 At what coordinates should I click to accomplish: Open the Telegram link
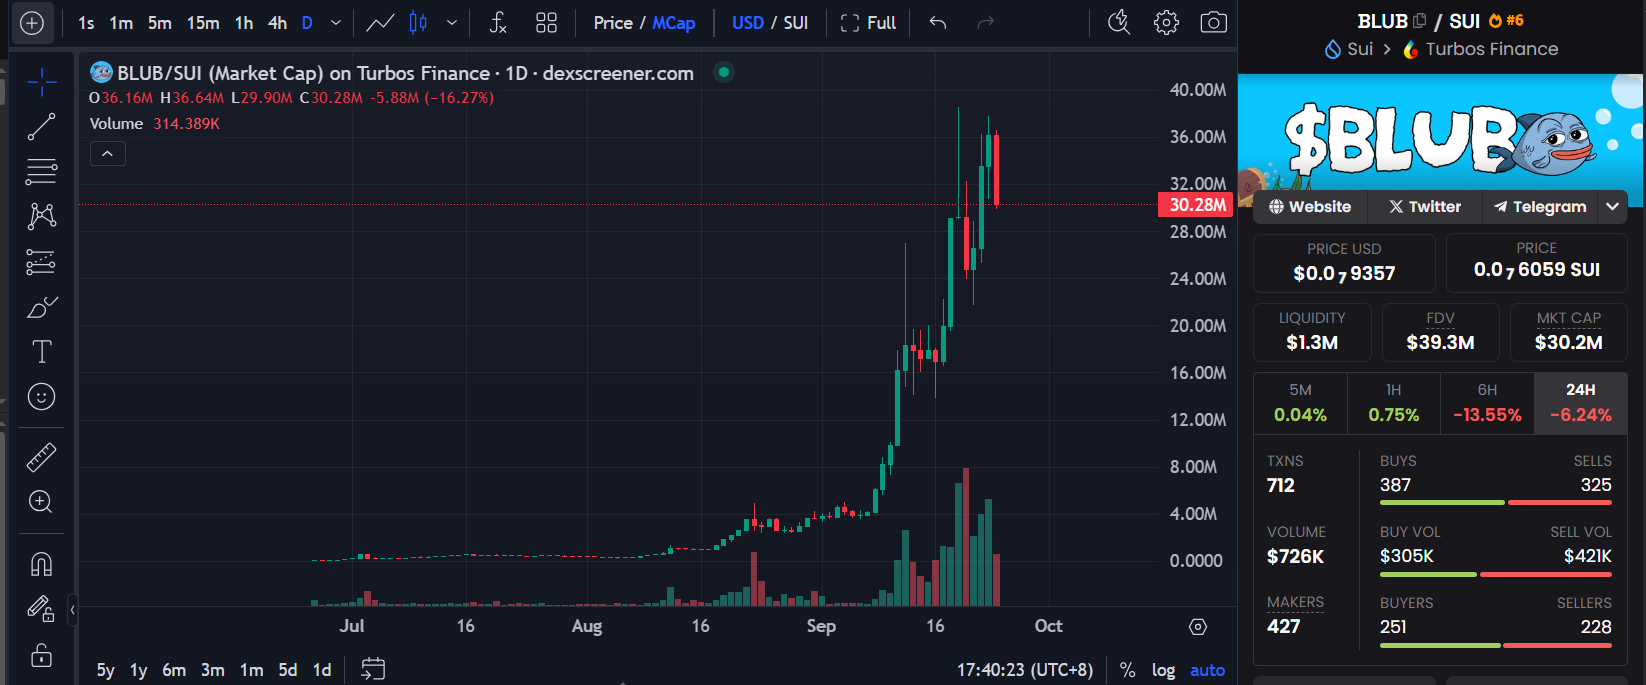(1540, 207)
